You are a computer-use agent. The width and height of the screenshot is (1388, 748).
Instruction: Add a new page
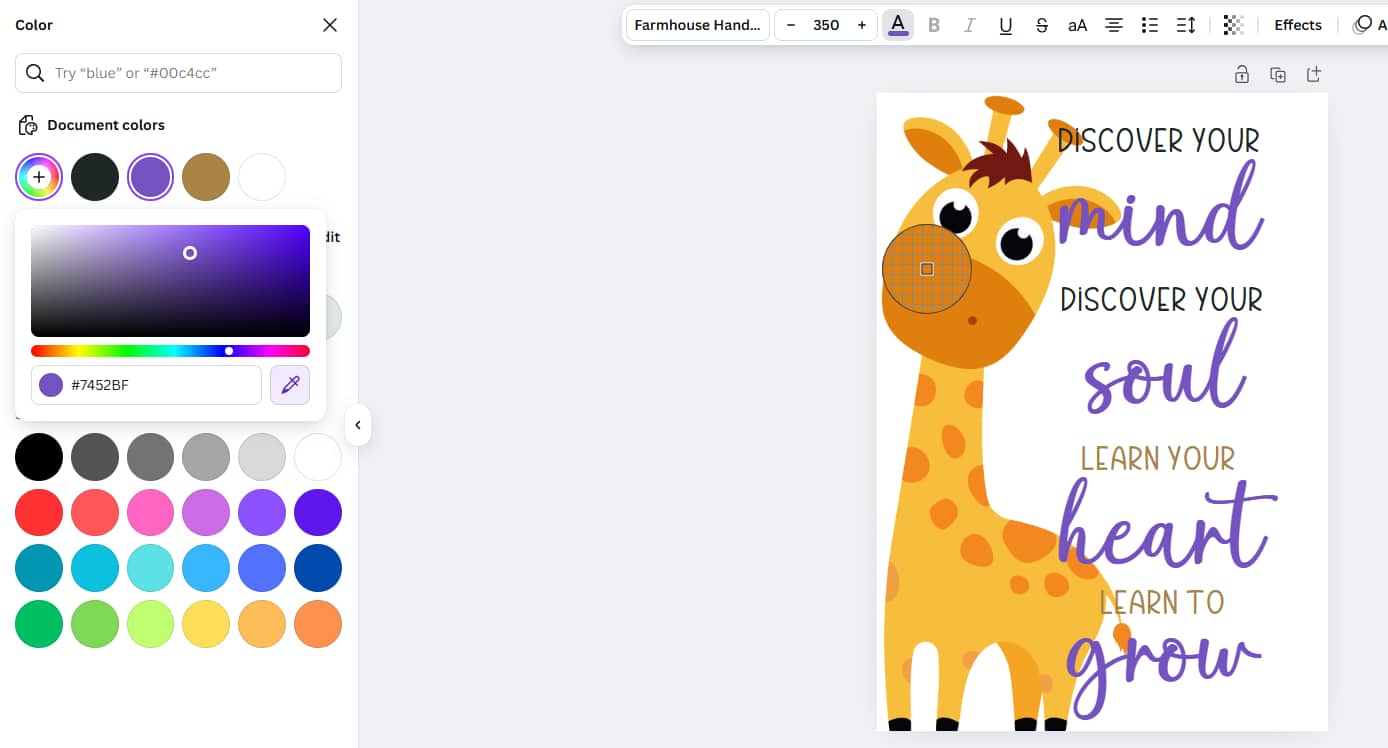tap(1314, 74)
